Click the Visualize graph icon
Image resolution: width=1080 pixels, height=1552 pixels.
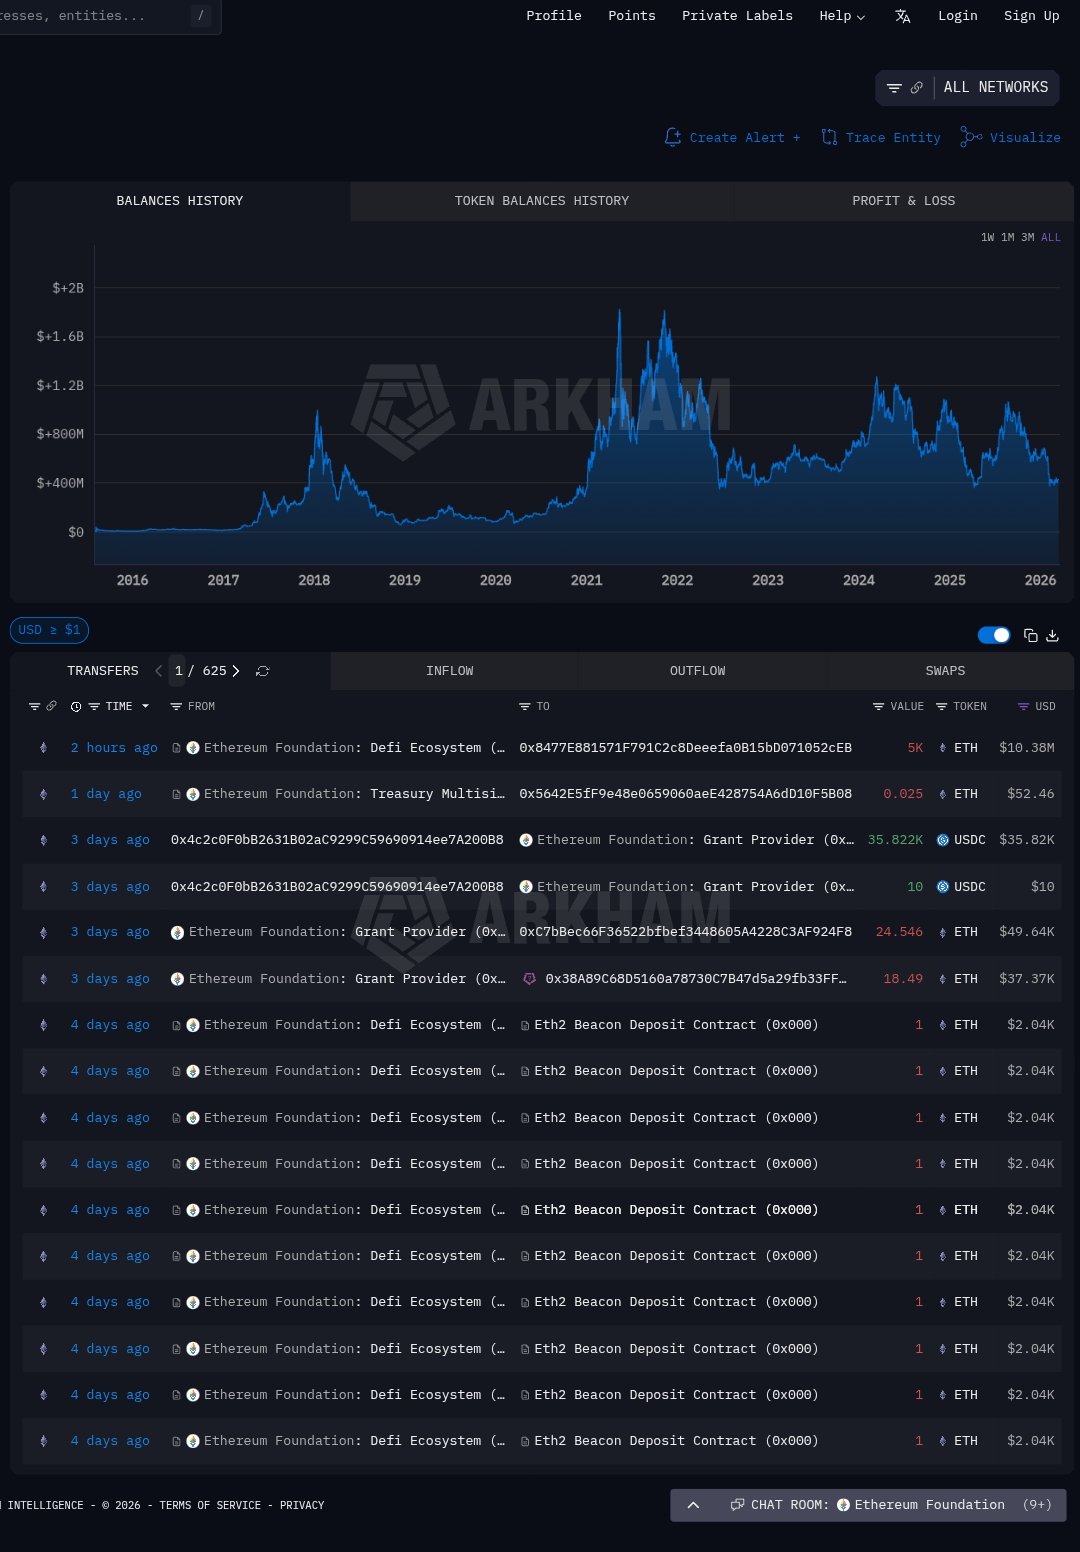[x=970, y=138]
